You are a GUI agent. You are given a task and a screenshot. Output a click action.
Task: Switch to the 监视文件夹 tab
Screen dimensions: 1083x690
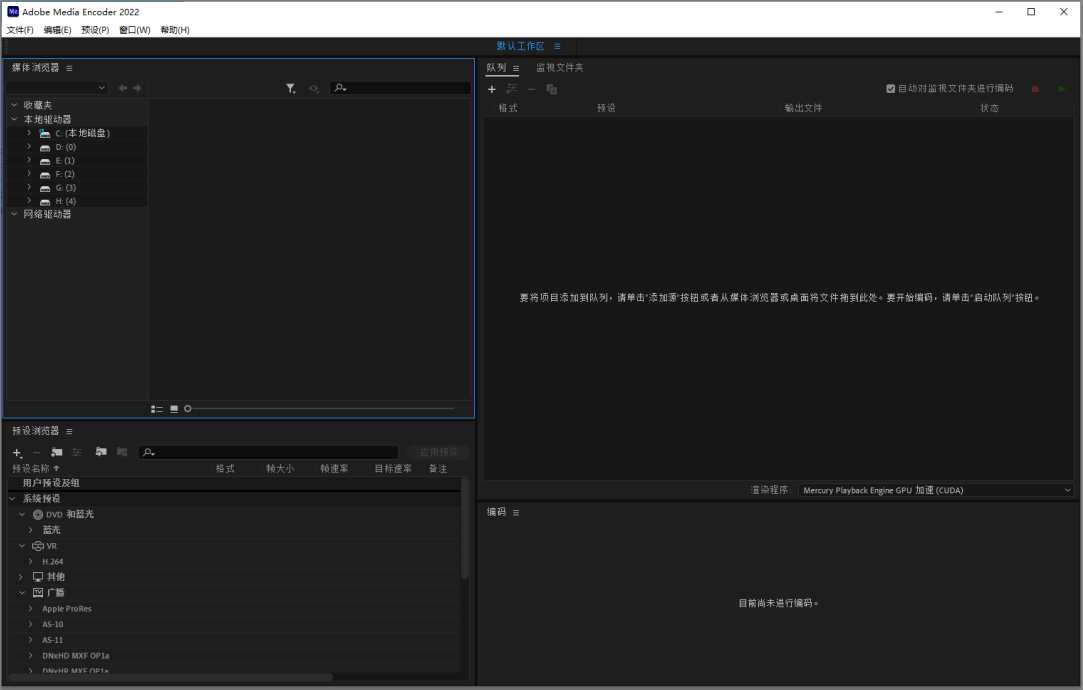pyautogui.click(x=559, y=68)
